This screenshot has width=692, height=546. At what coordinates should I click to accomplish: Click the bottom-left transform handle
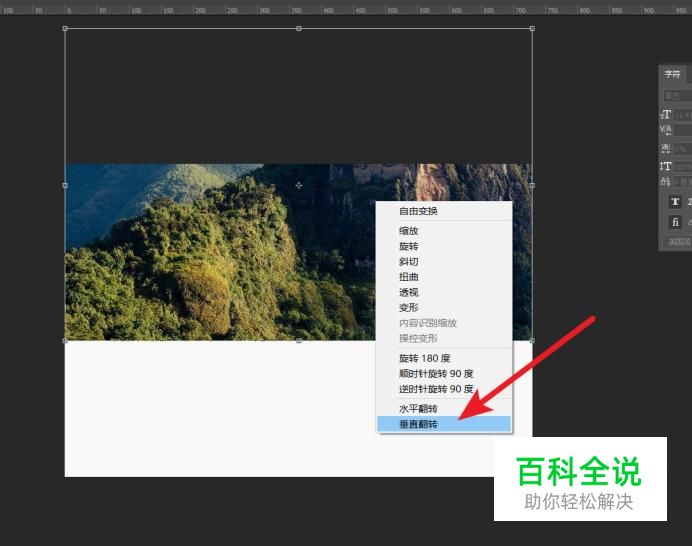tap(65, 340)
